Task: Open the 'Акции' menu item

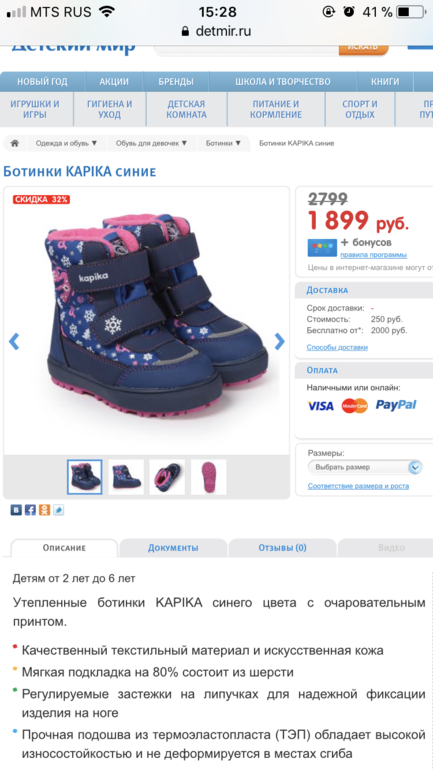Action: tap(114, 82)
